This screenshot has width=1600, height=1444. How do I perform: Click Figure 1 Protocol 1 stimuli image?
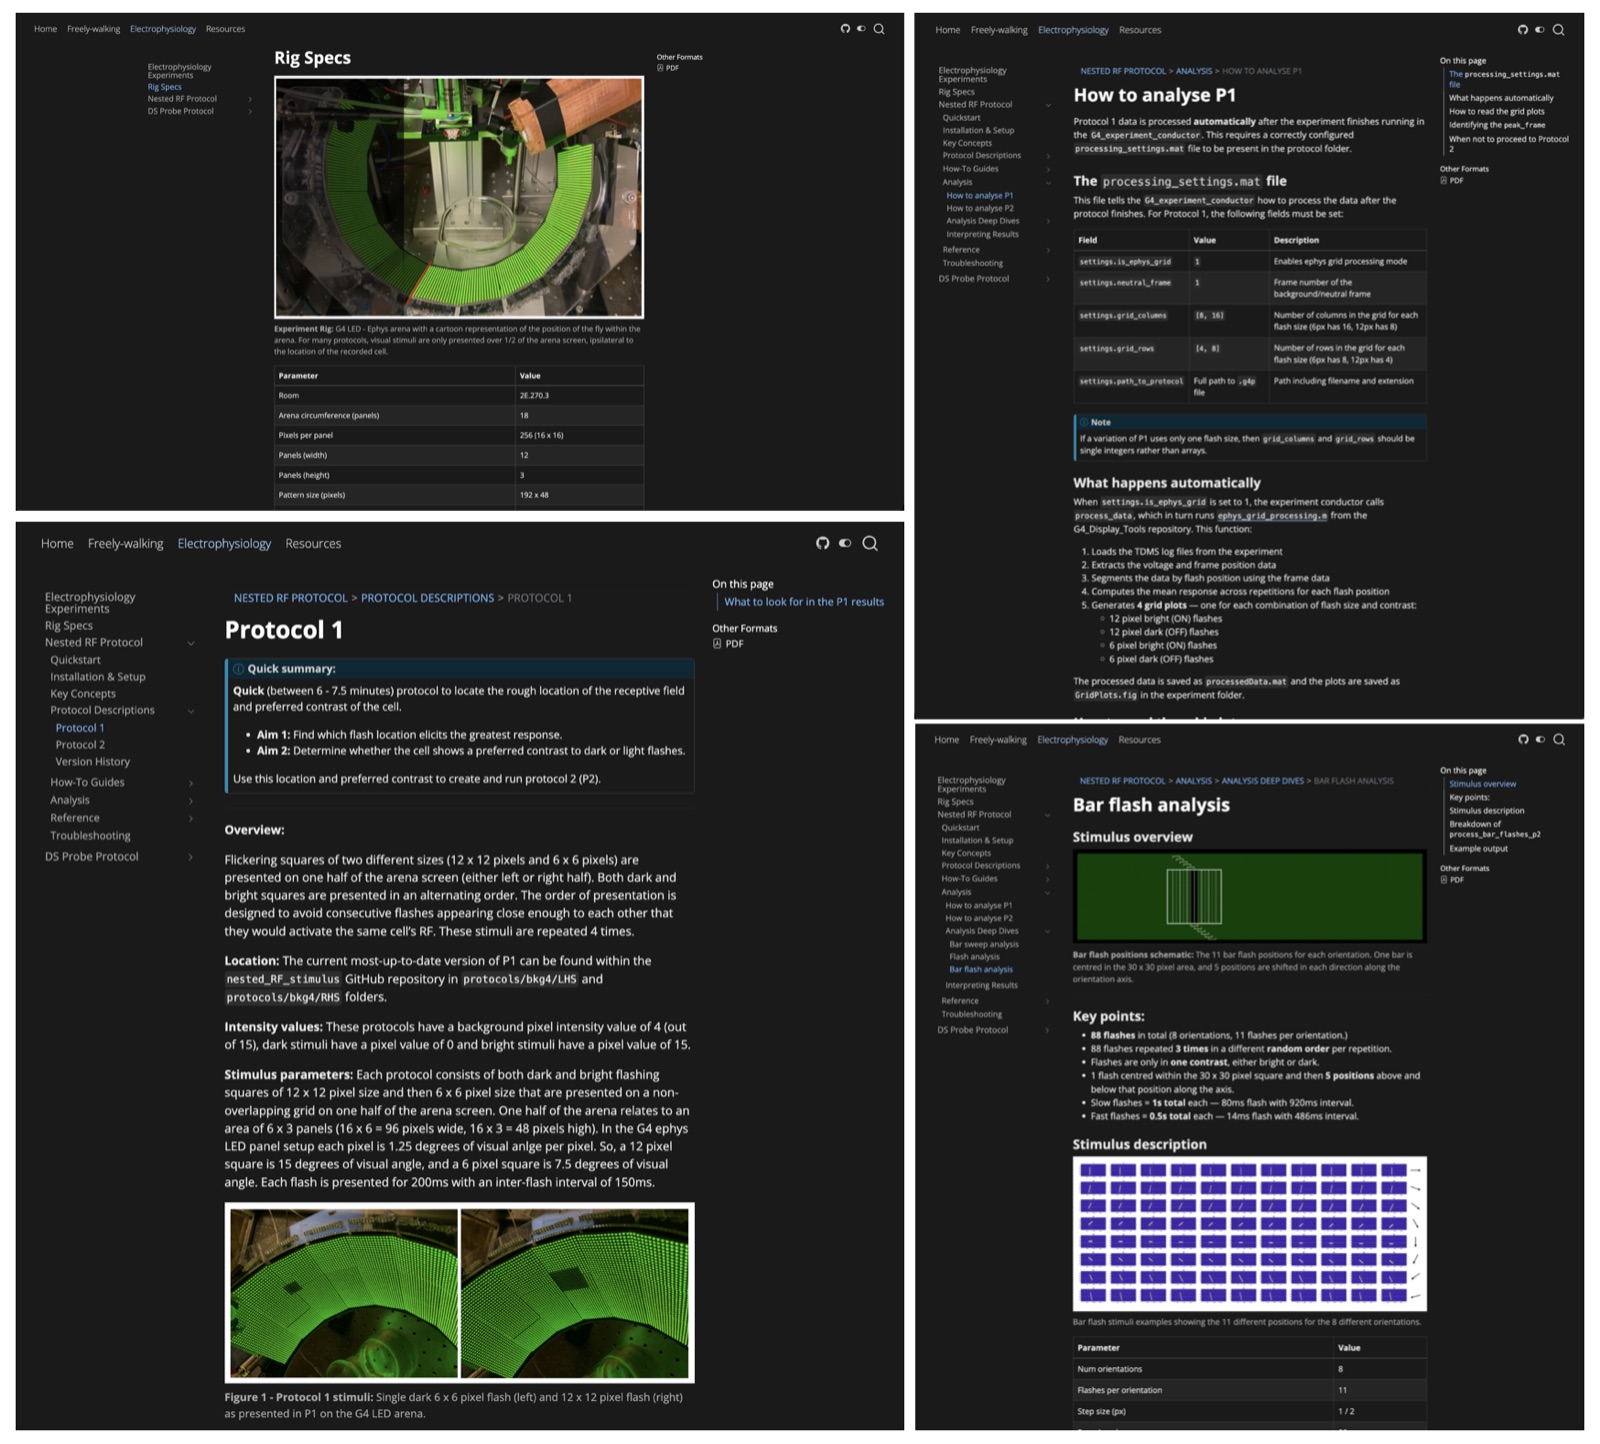[459, 1293]
